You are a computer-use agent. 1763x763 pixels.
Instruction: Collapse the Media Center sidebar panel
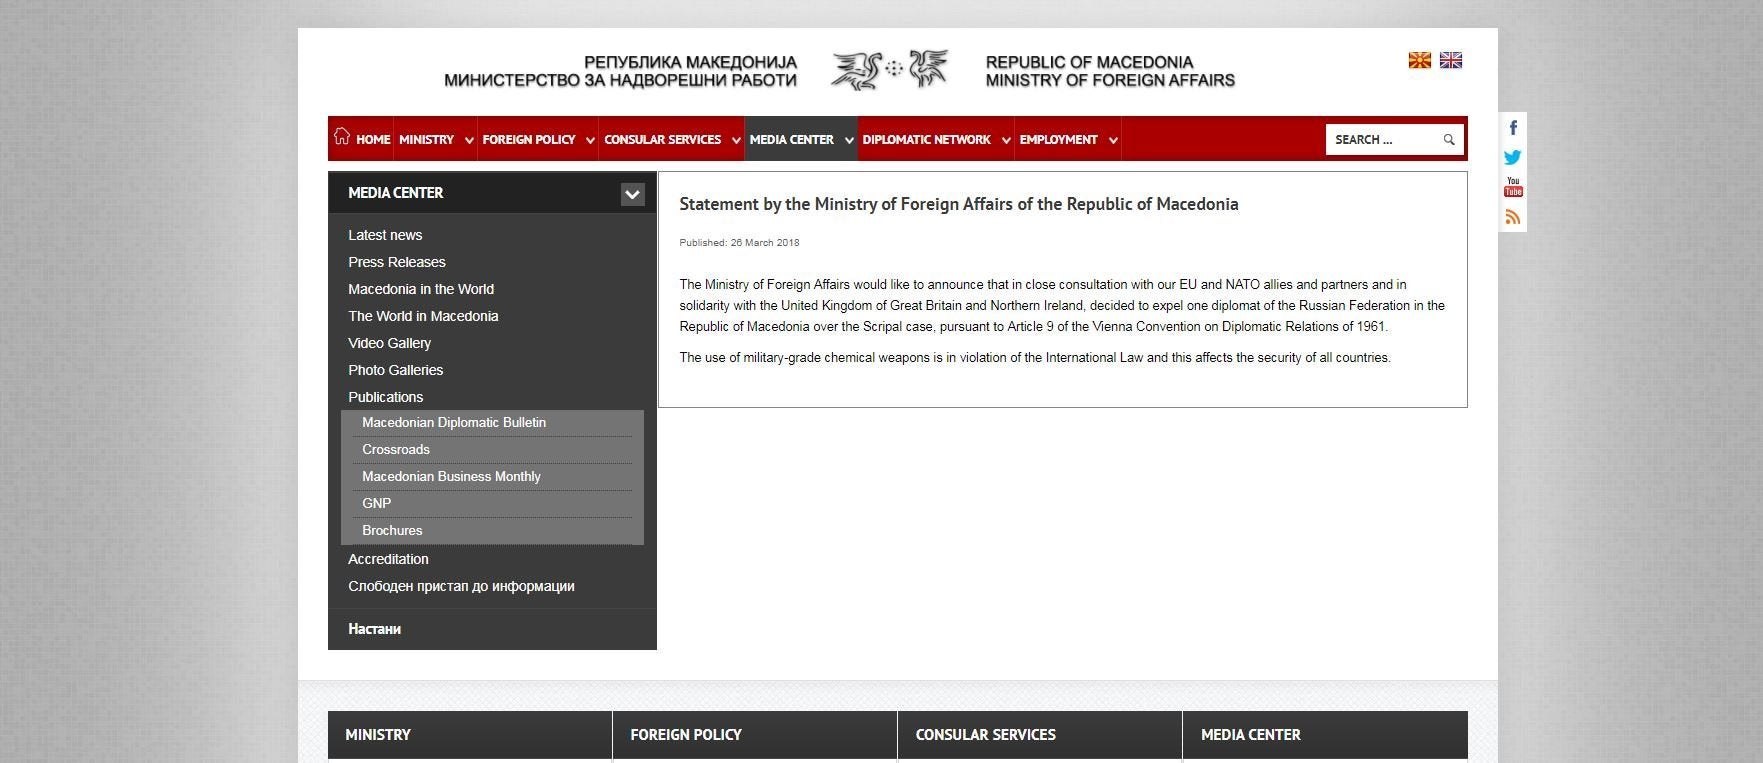pos(632,194)
